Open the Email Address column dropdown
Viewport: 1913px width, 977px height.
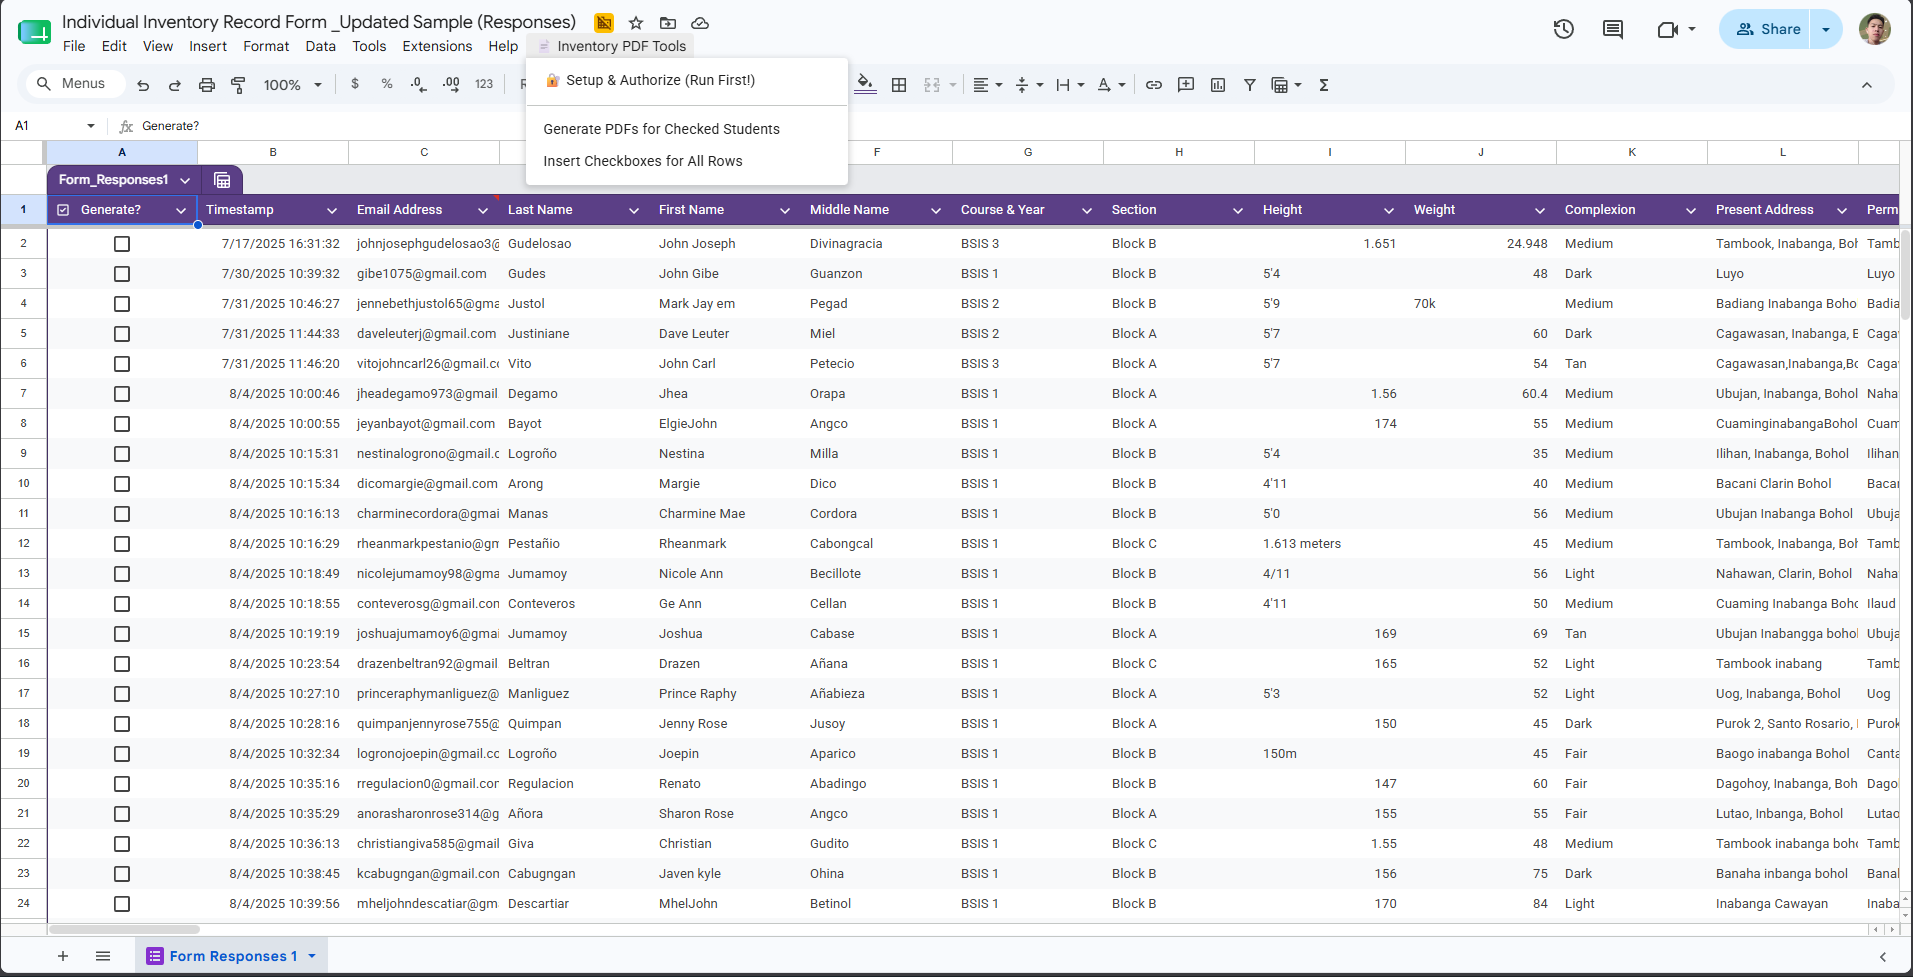tap(483, 210)
